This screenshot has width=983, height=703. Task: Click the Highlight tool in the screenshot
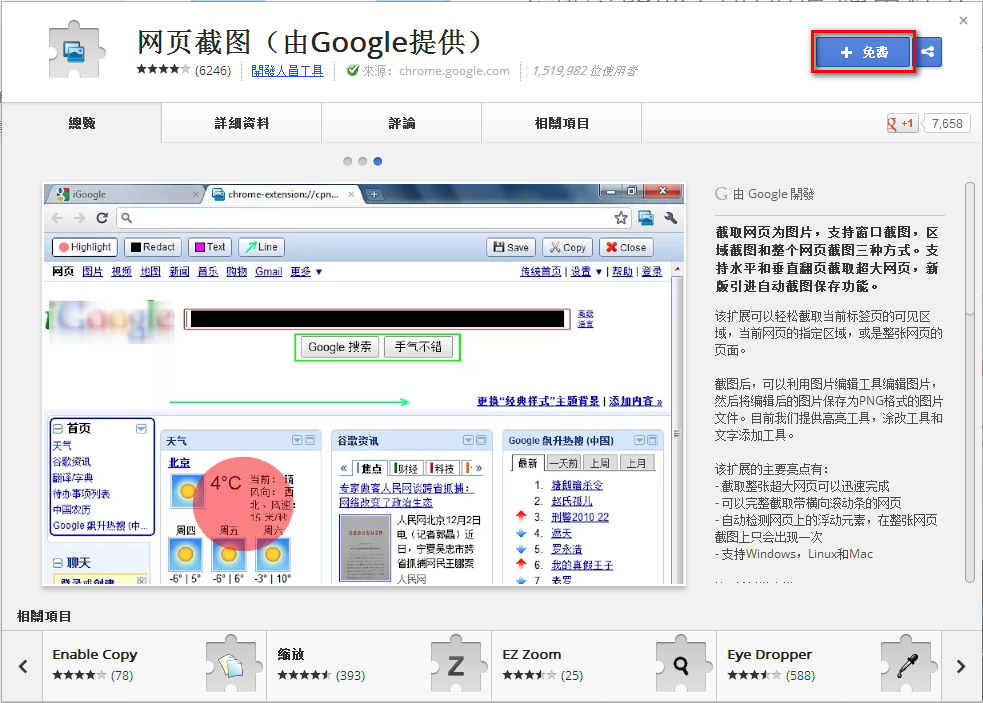[x=85, y=247]
